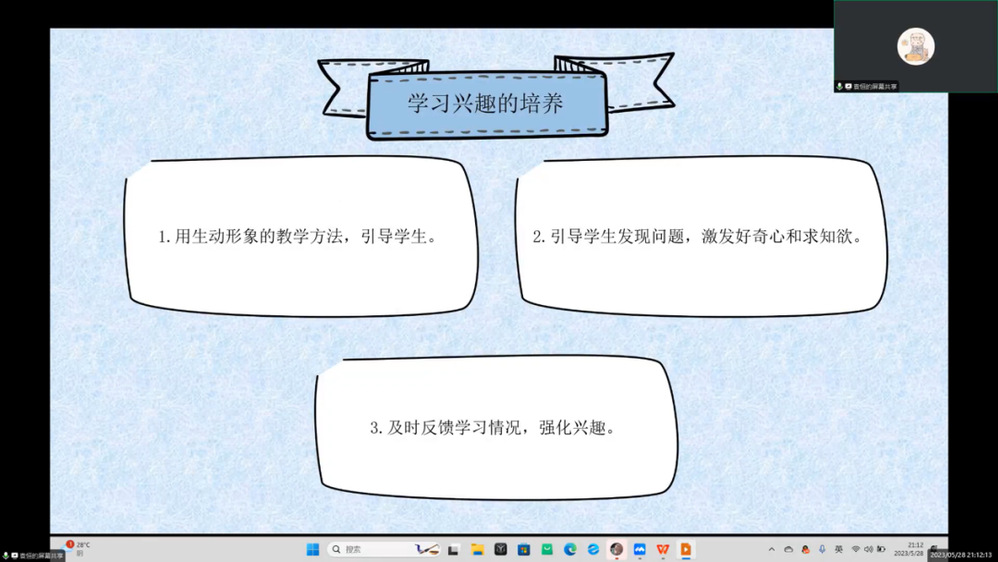
Task: Open File Explorer from the taskbar
Action: click(x=477, y=549)
